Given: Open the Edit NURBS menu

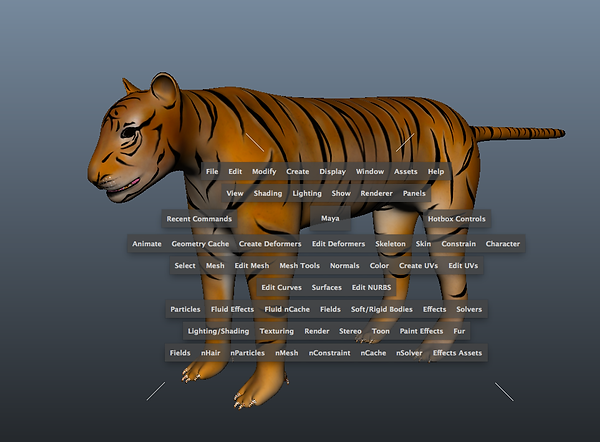Looking at the screenshot, I should pyautogui.click(x=372, y=287).
